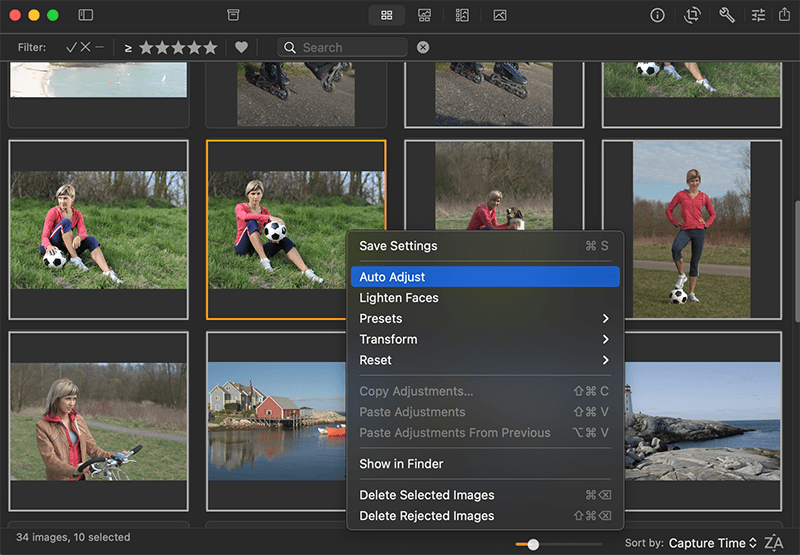Viewport: 800px width, 555px height.
Task: Select the rocky coastline lighthouse thumbnail
Action: (x=703, y=421)
